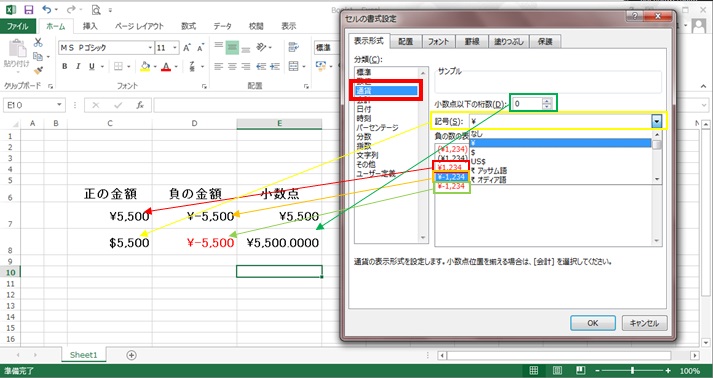
Task: Toggle Italic formatting
Action: tap(78, 66)
